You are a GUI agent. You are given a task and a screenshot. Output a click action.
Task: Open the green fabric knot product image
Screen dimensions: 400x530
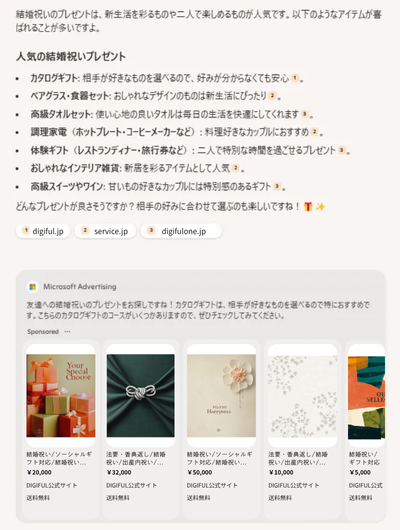point(141,395)
